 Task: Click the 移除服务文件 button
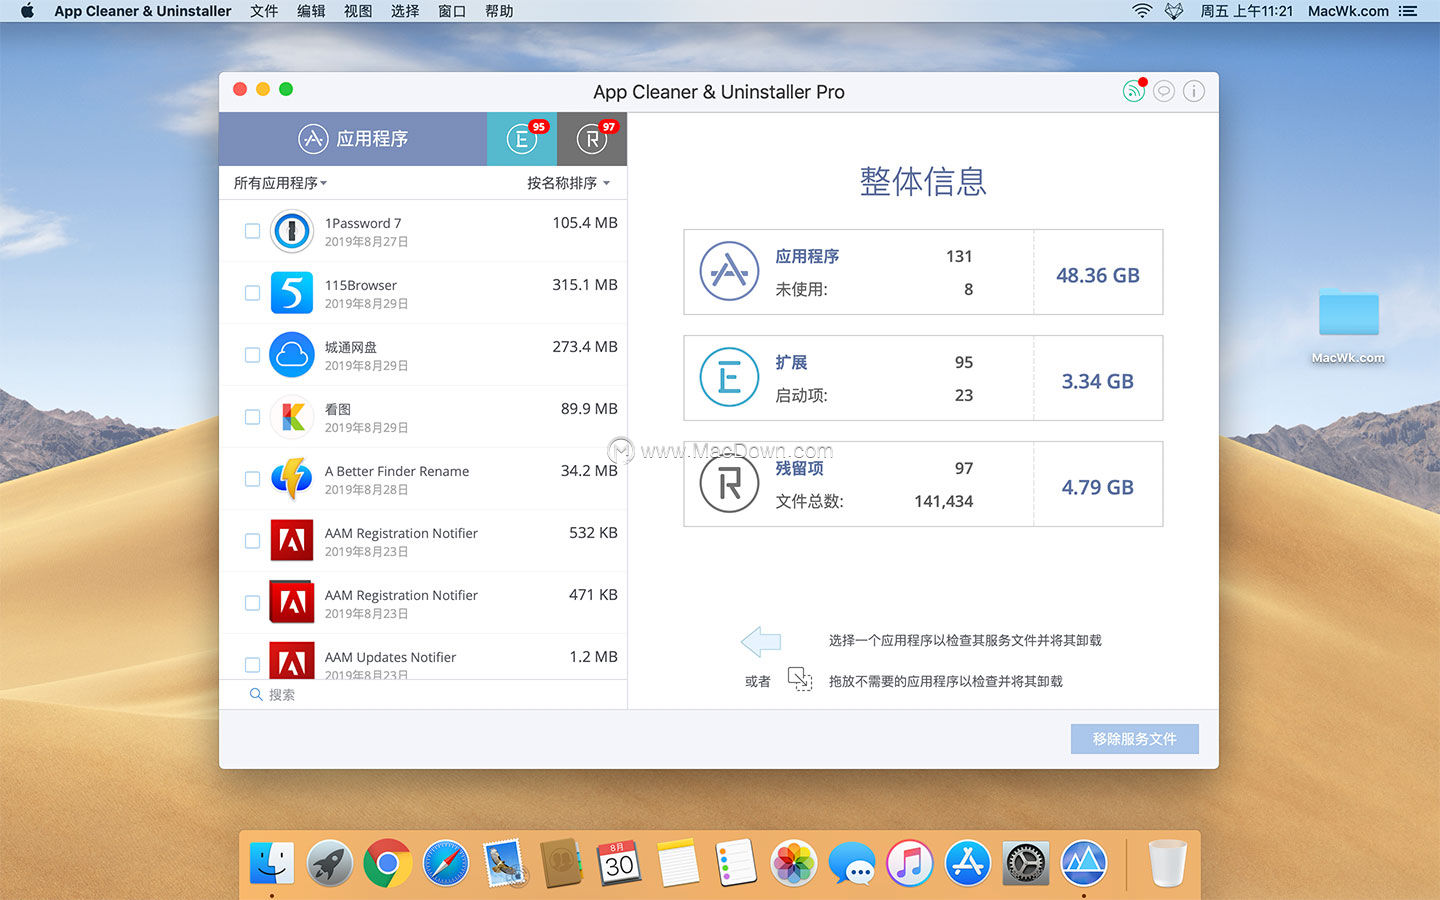click(x=1135, y=739)
